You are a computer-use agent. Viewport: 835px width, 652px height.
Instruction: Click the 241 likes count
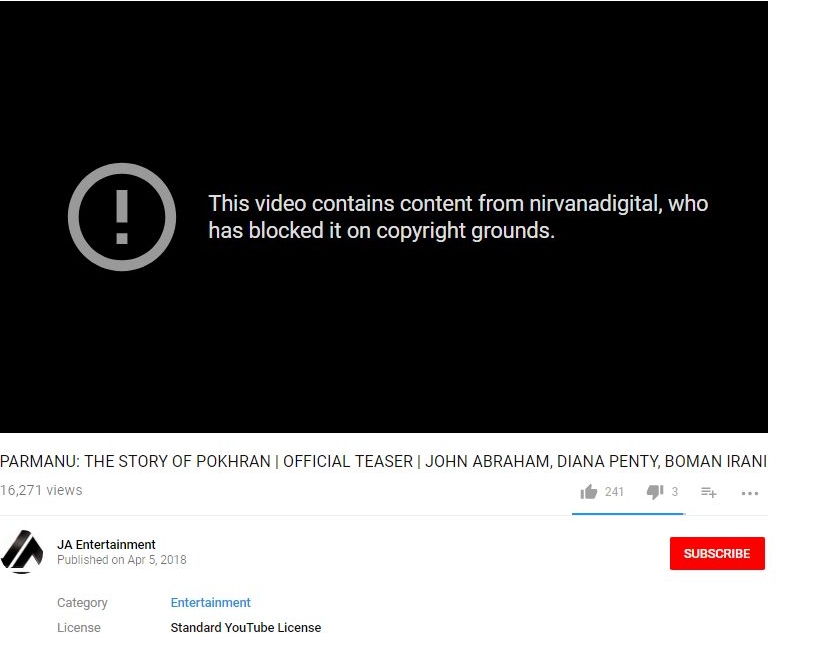(x=614, y=492)
